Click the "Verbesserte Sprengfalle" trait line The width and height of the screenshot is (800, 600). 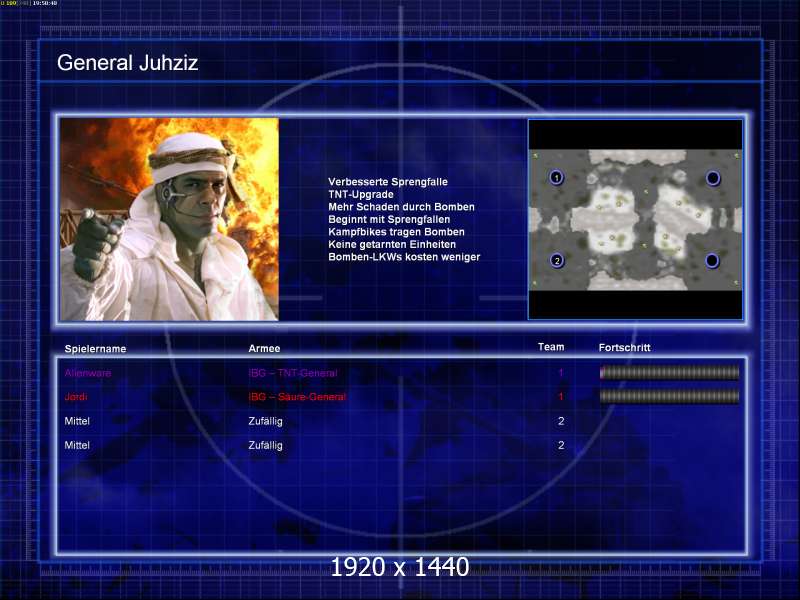388,182
